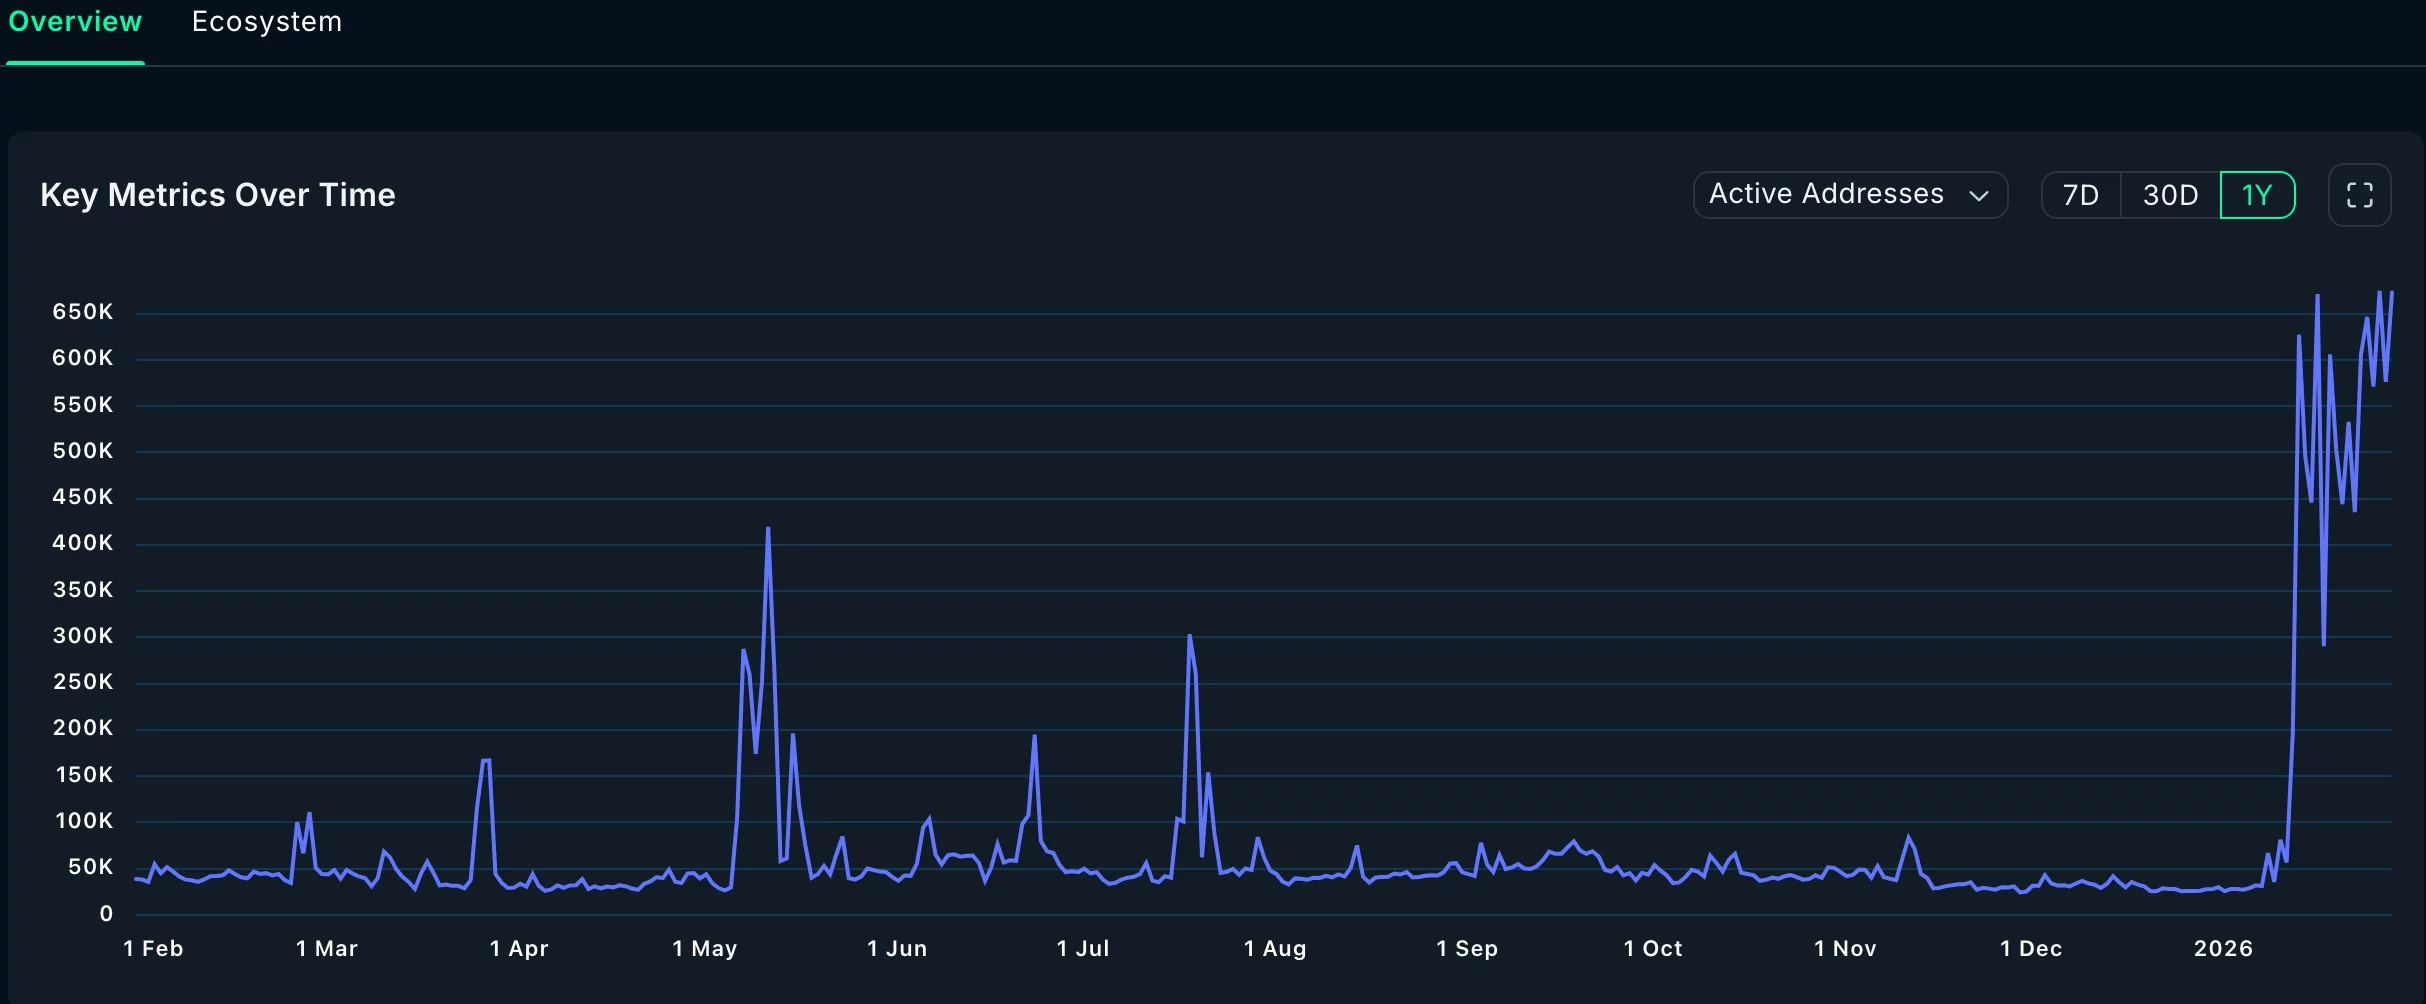Open the Active Addresses metric dropdown
The image size is (2426, 1004).
pyautogui.click(x=1849, y=195)
